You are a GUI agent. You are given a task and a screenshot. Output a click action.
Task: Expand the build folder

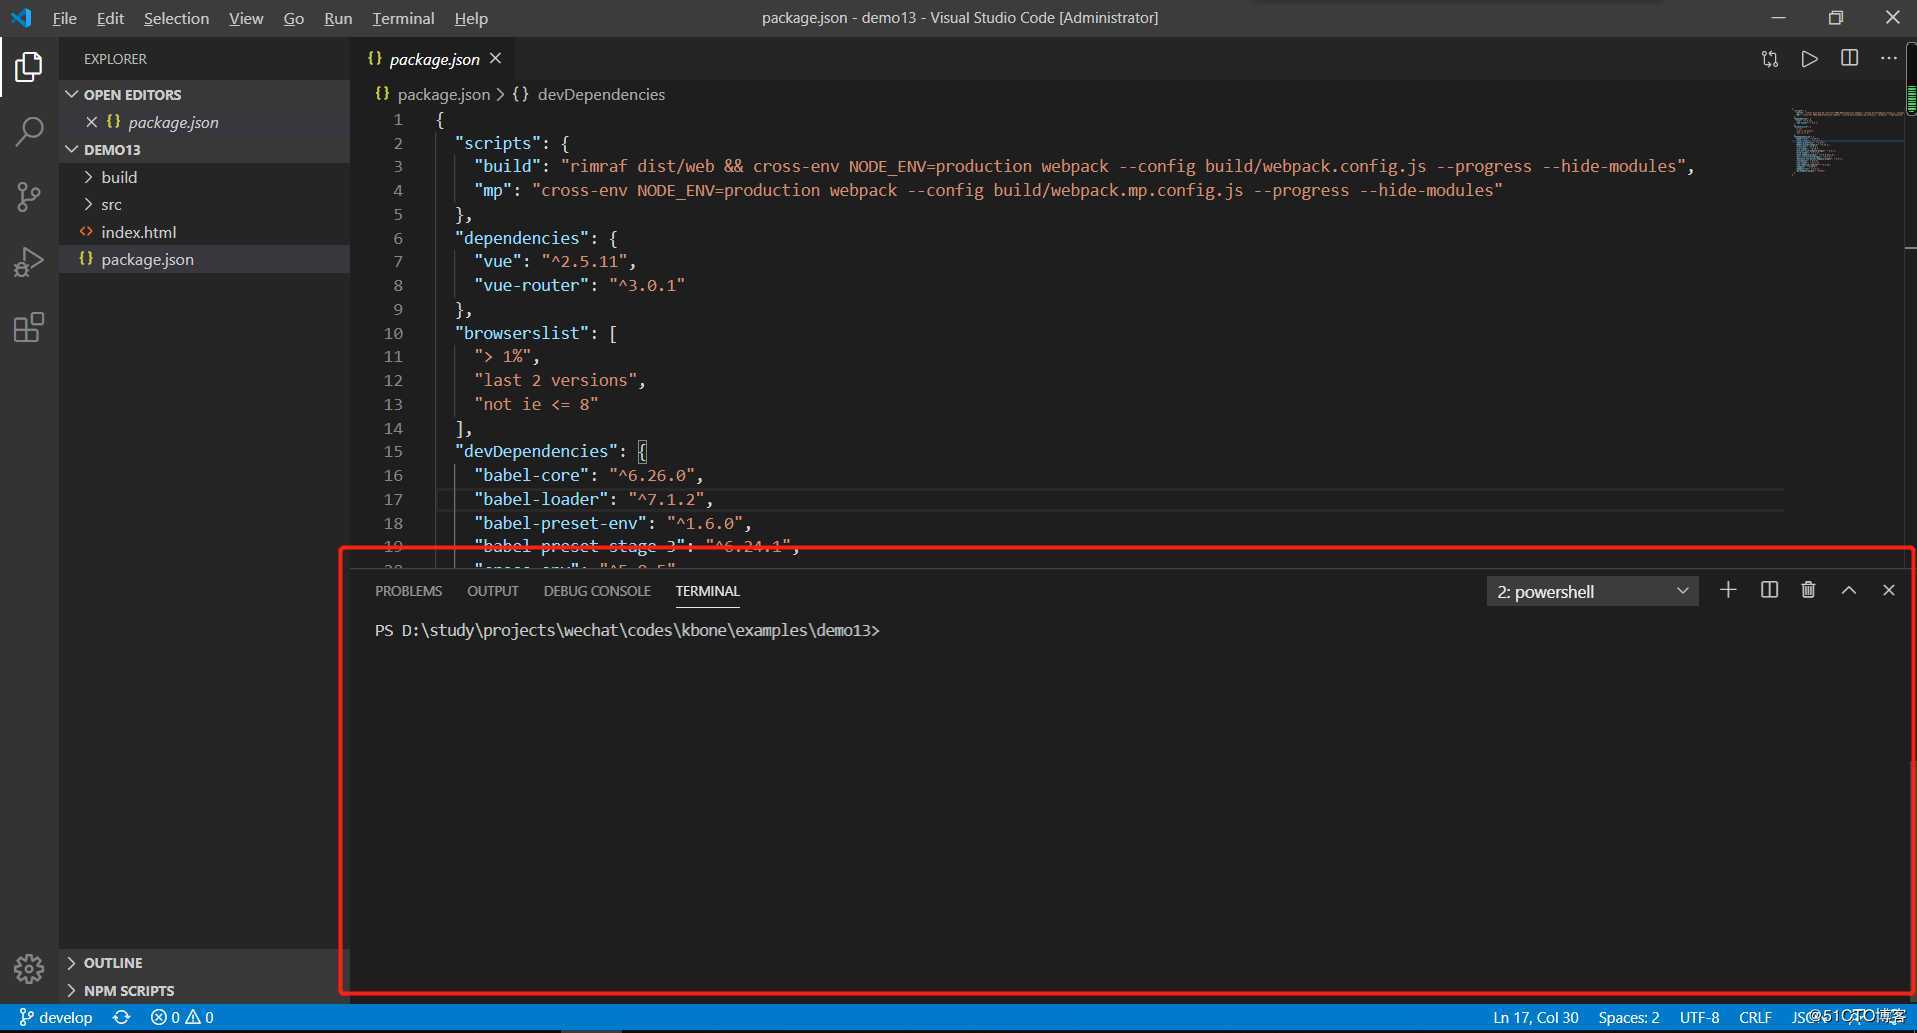205,177
